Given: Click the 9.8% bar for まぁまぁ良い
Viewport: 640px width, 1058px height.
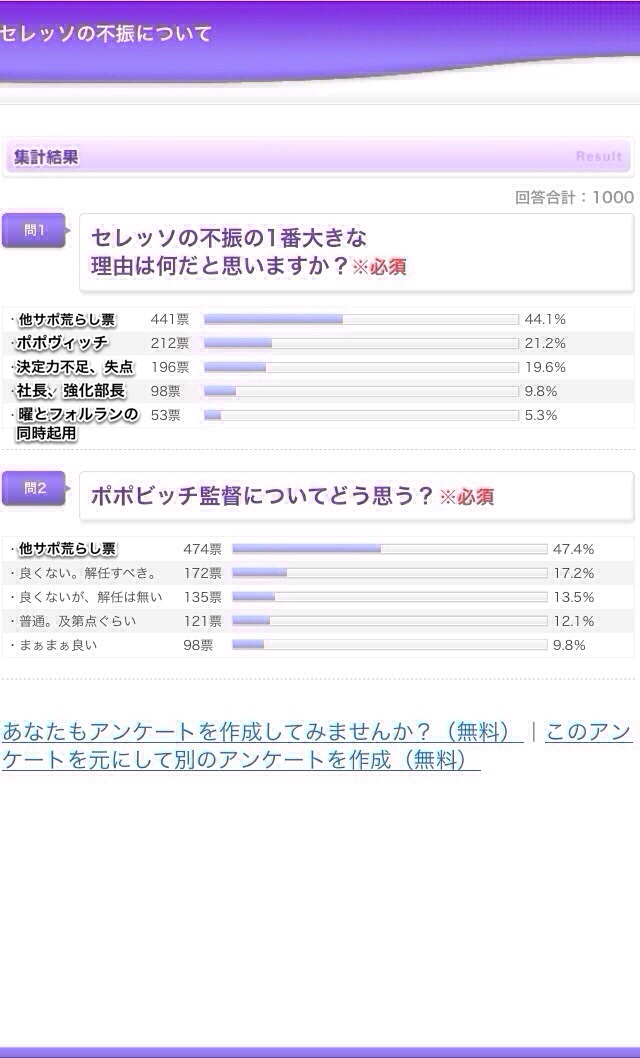Looking at the screenshot, I should pos(389,645).
